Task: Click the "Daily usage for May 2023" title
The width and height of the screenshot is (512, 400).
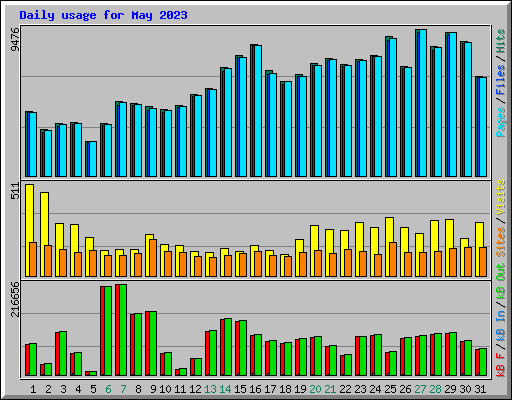Action: pos(103,15)
